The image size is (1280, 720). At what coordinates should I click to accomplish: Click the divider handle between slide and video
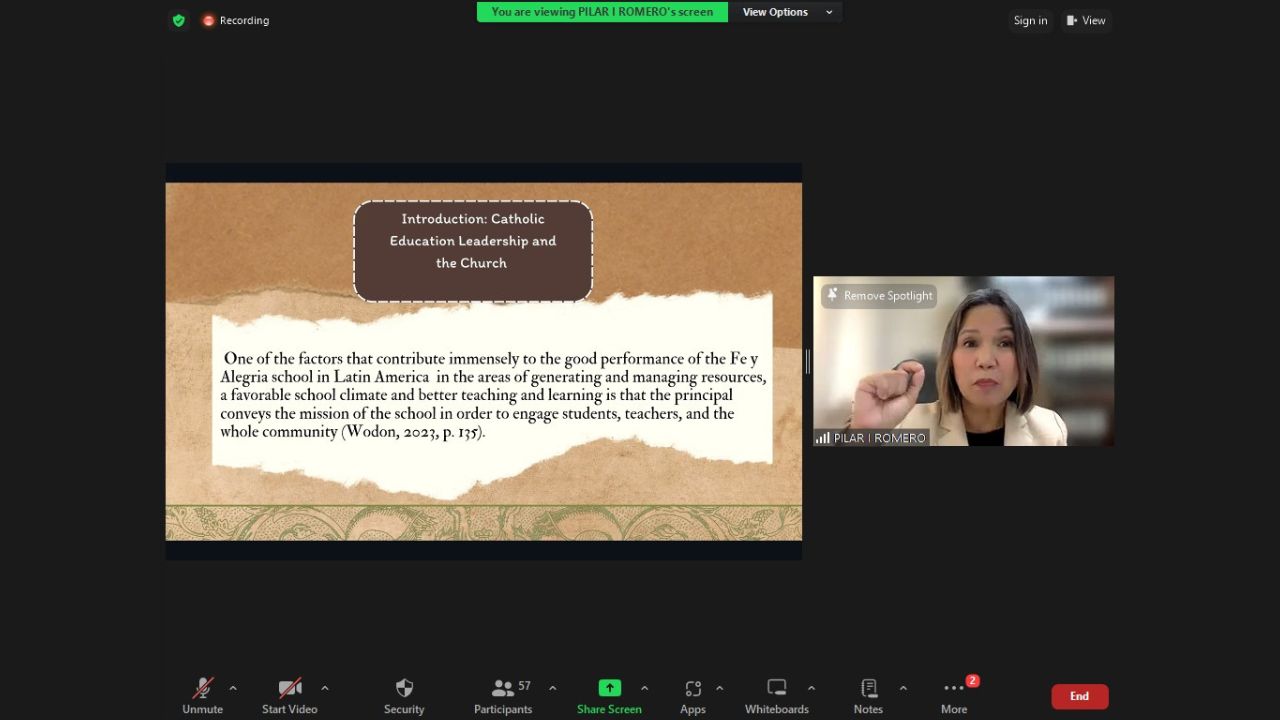pyautogui.click(x=807, y=361)
